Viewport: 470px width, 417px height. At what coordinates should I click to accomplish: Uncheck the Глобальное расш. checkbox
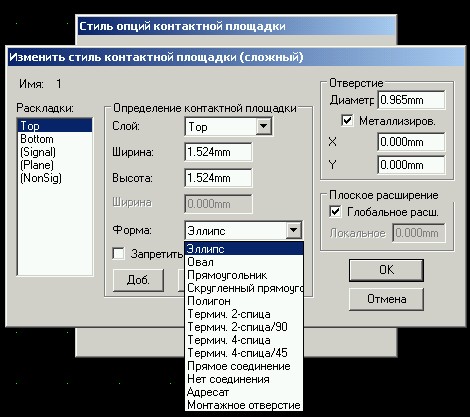335,212
